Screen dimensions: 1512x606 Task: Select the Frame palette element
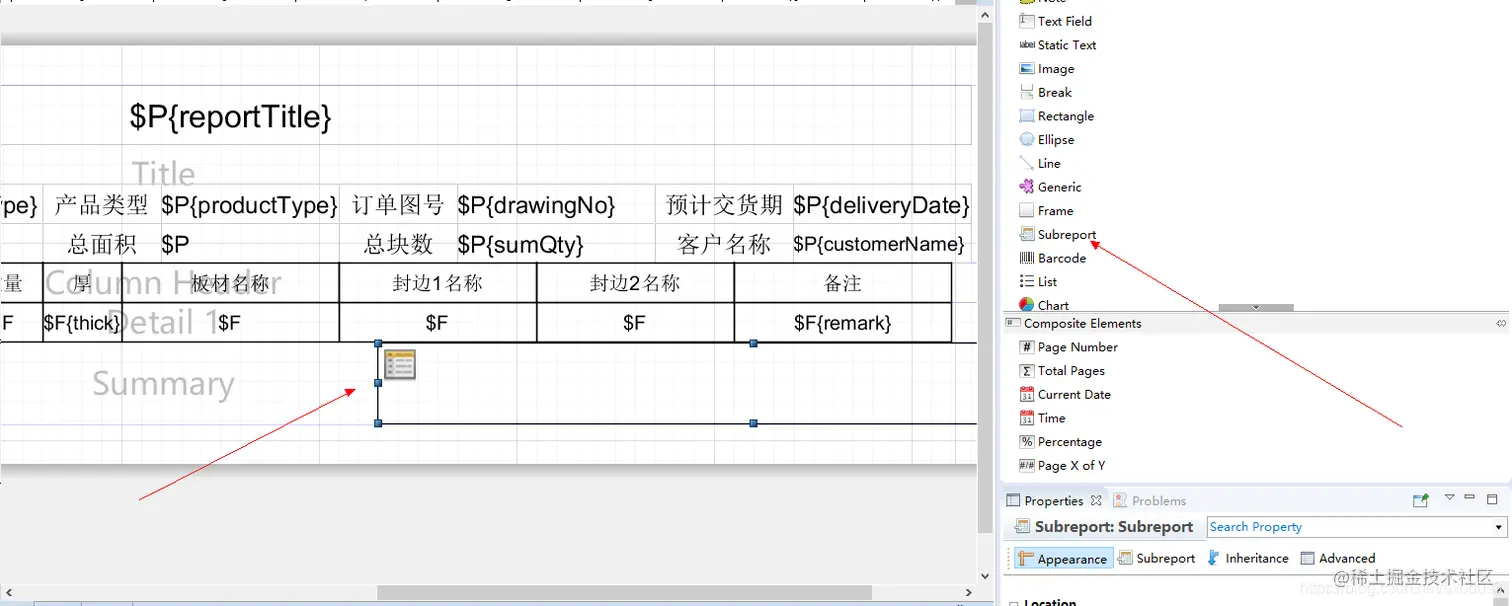[1046, 211]
